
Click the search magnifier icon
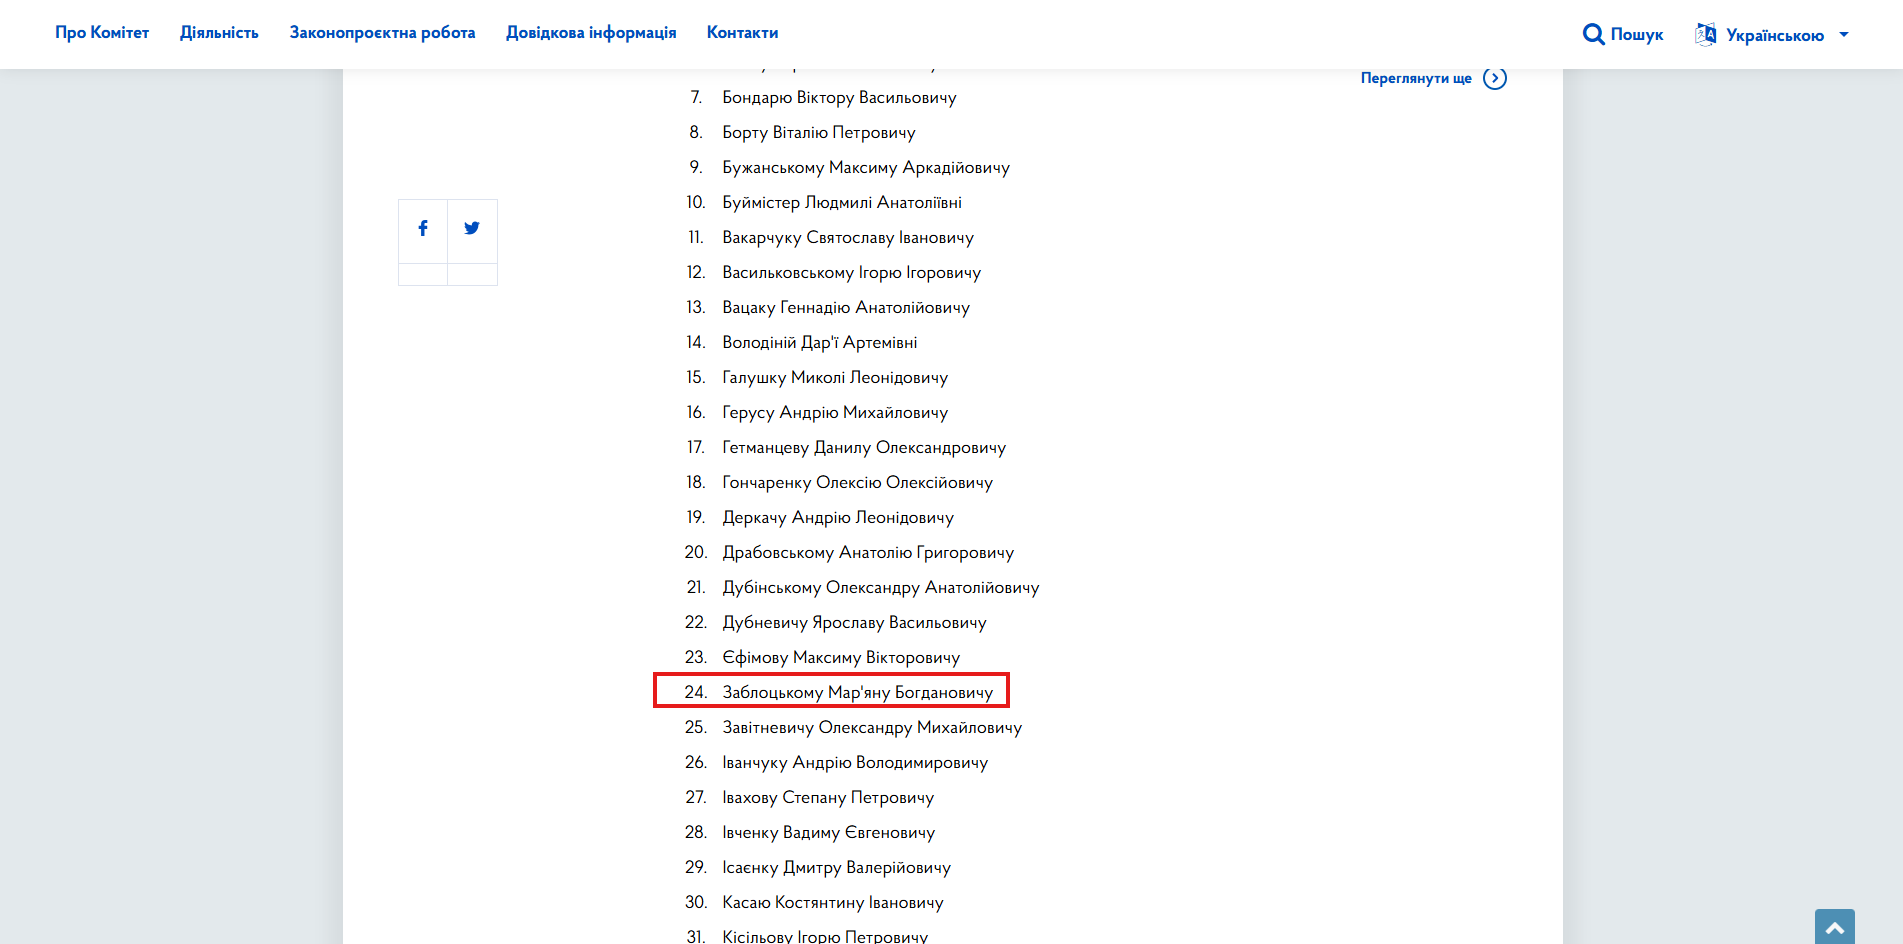1593,35
